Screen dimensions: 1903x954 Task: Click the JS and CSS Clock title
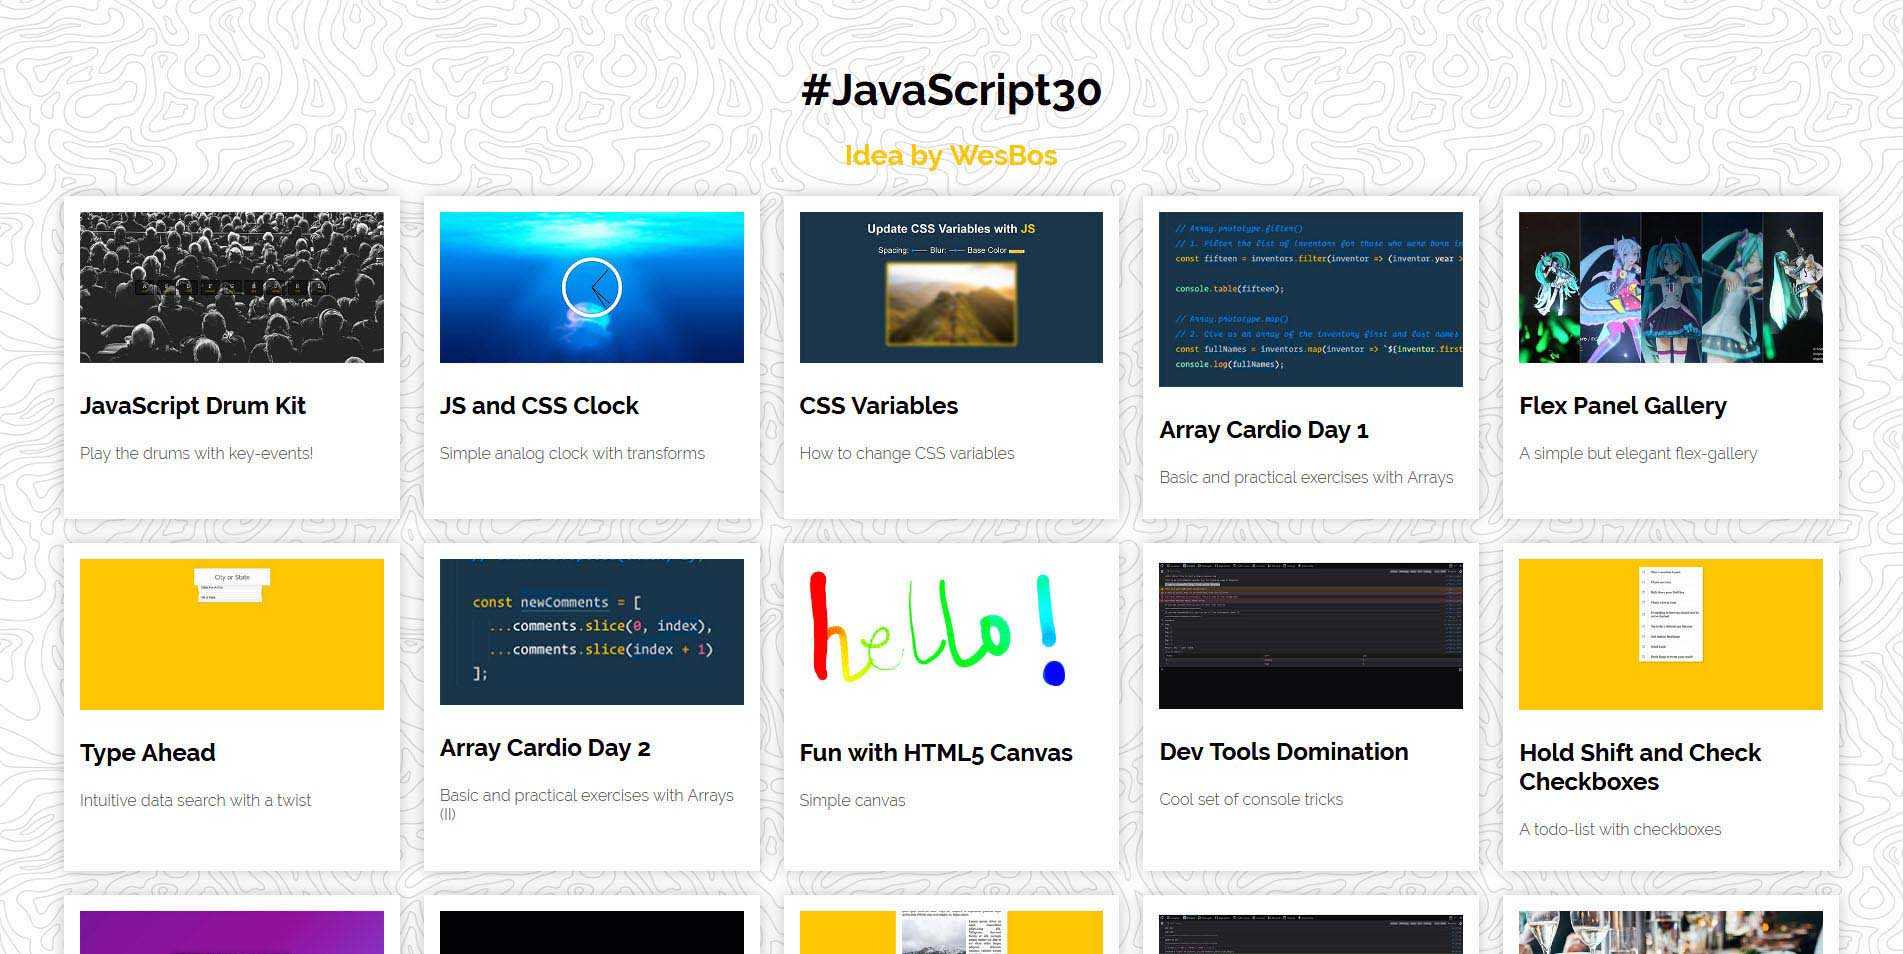click(539, 406)
